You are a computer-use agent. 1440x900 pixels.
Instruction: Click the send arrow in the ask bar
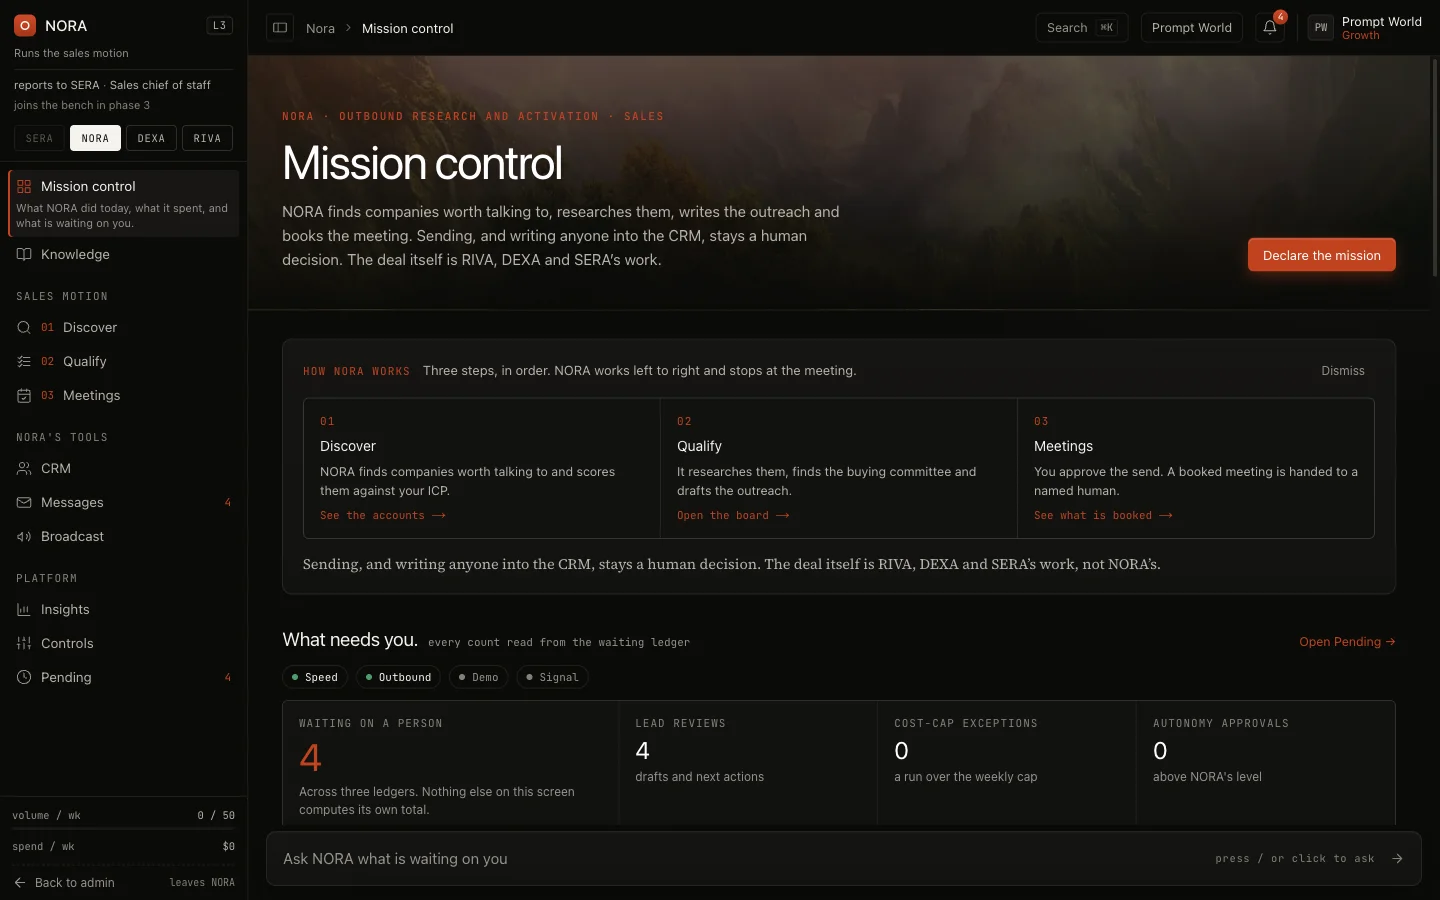pos(1397,858)
